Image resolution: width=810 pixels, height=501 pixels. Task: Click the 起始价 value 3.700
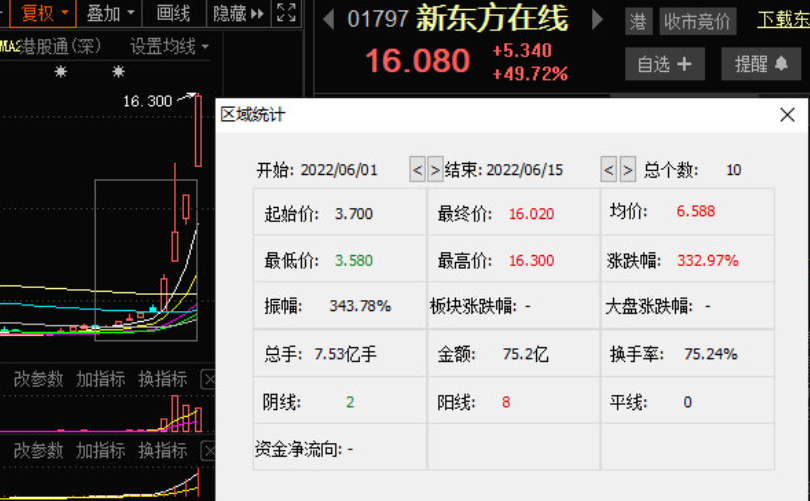(x=354, y=214)
